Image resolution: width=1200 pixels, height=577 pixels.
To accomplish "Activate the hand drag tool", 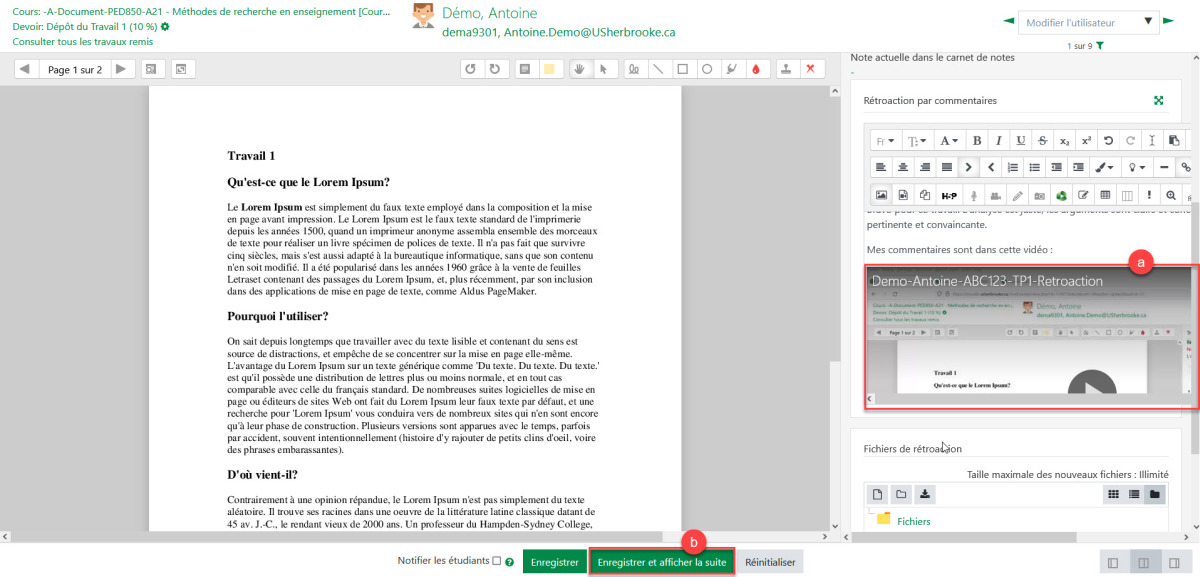I will click(578, 70).
